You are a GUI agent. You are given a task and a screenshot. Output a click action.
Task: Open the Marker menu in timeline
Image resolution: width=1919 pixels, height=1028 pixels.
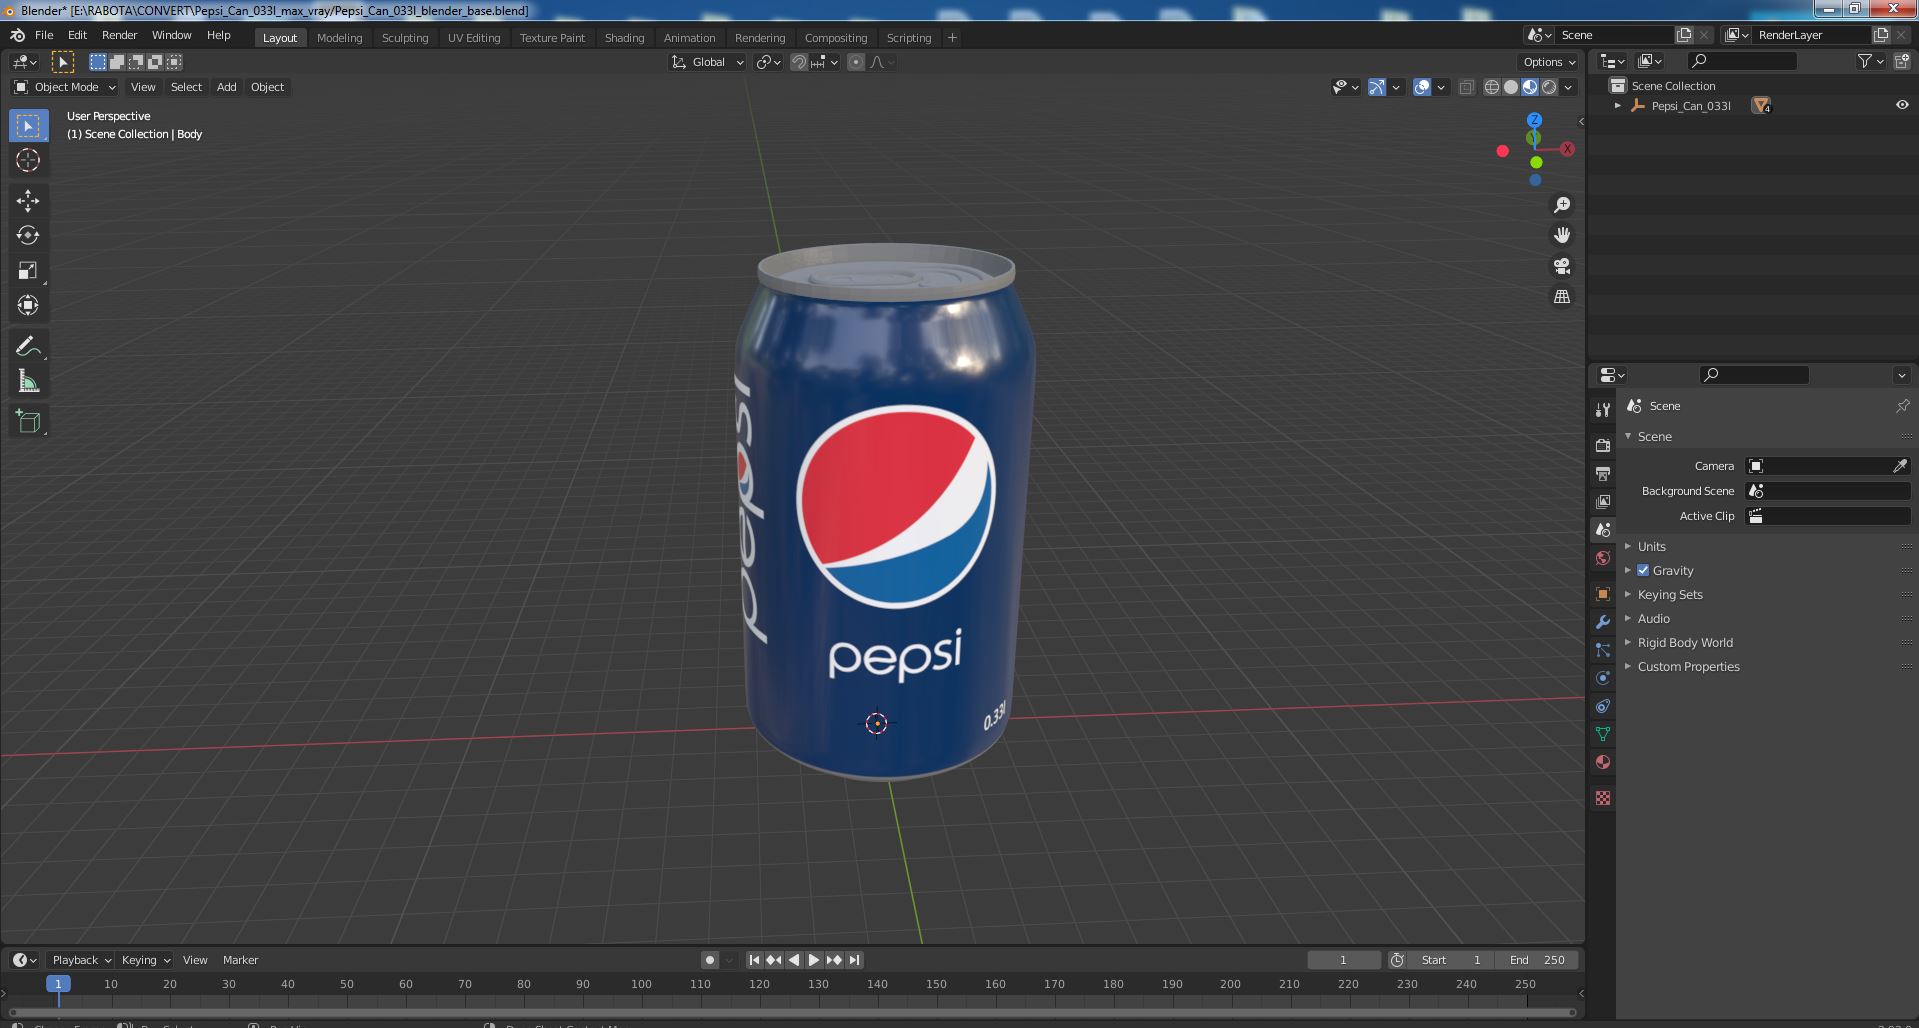point(240,960)
